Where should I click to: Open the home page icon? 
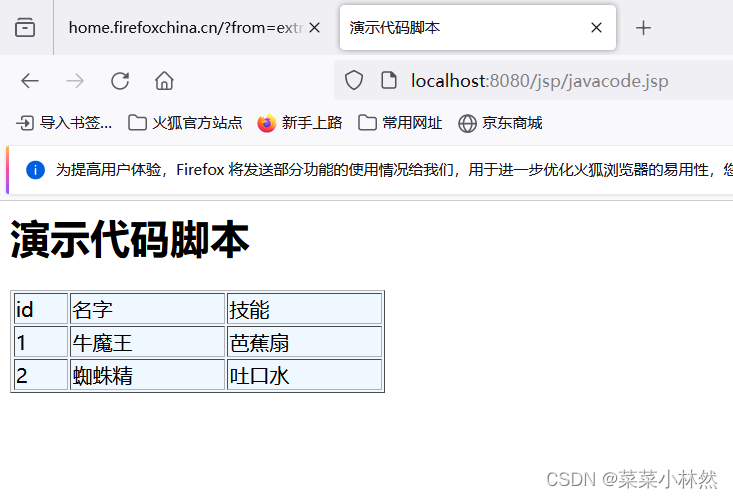click(x=164, y=81)
